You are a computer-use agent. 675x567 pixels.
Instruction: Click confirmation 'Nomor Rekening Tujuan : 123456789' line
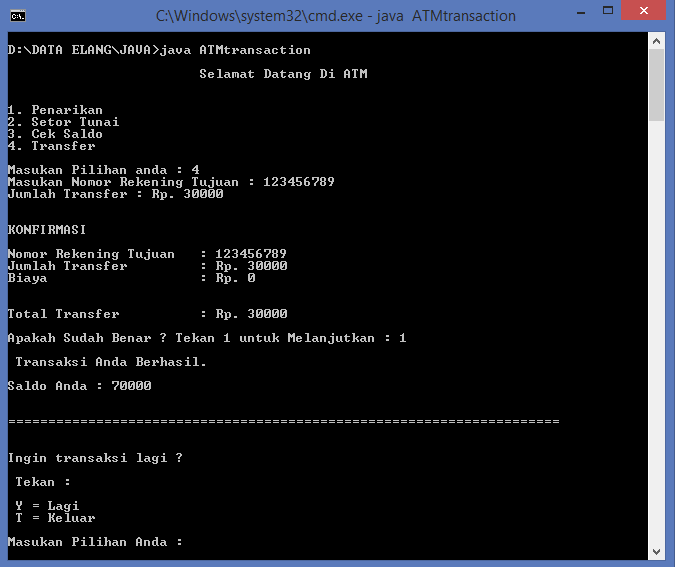[147, 254]
